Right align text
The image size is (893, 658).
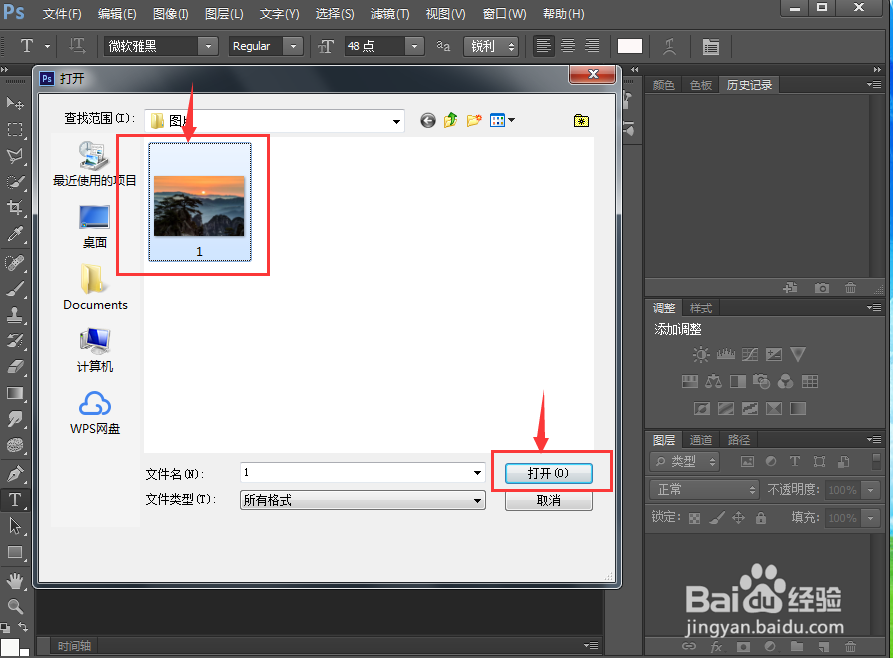(592, 46)
